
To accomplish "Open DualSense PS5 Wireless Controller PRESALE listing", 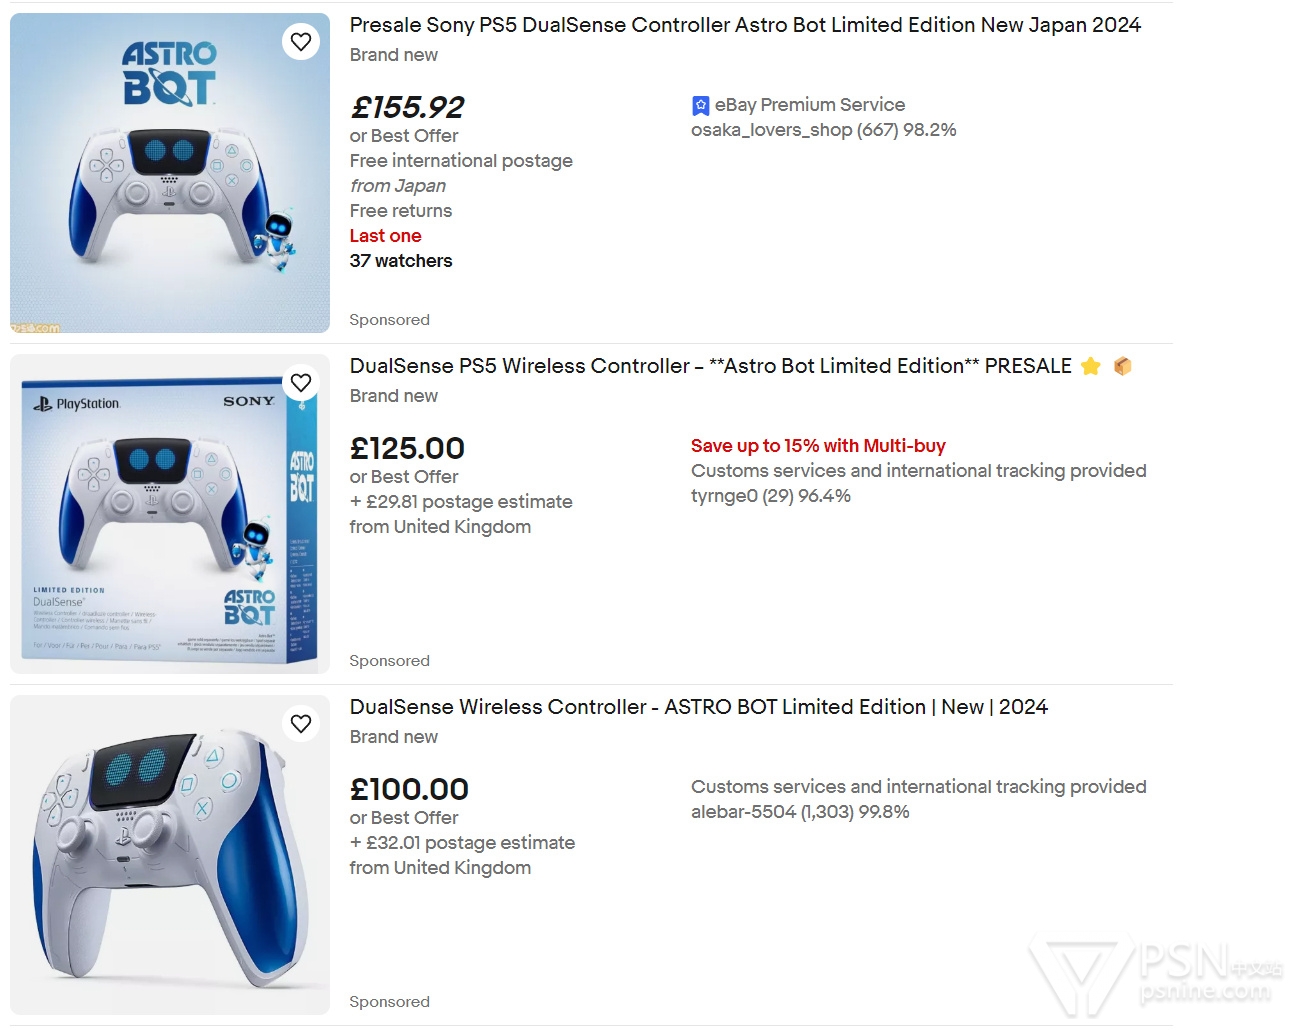I will click(x=711, y=366).
